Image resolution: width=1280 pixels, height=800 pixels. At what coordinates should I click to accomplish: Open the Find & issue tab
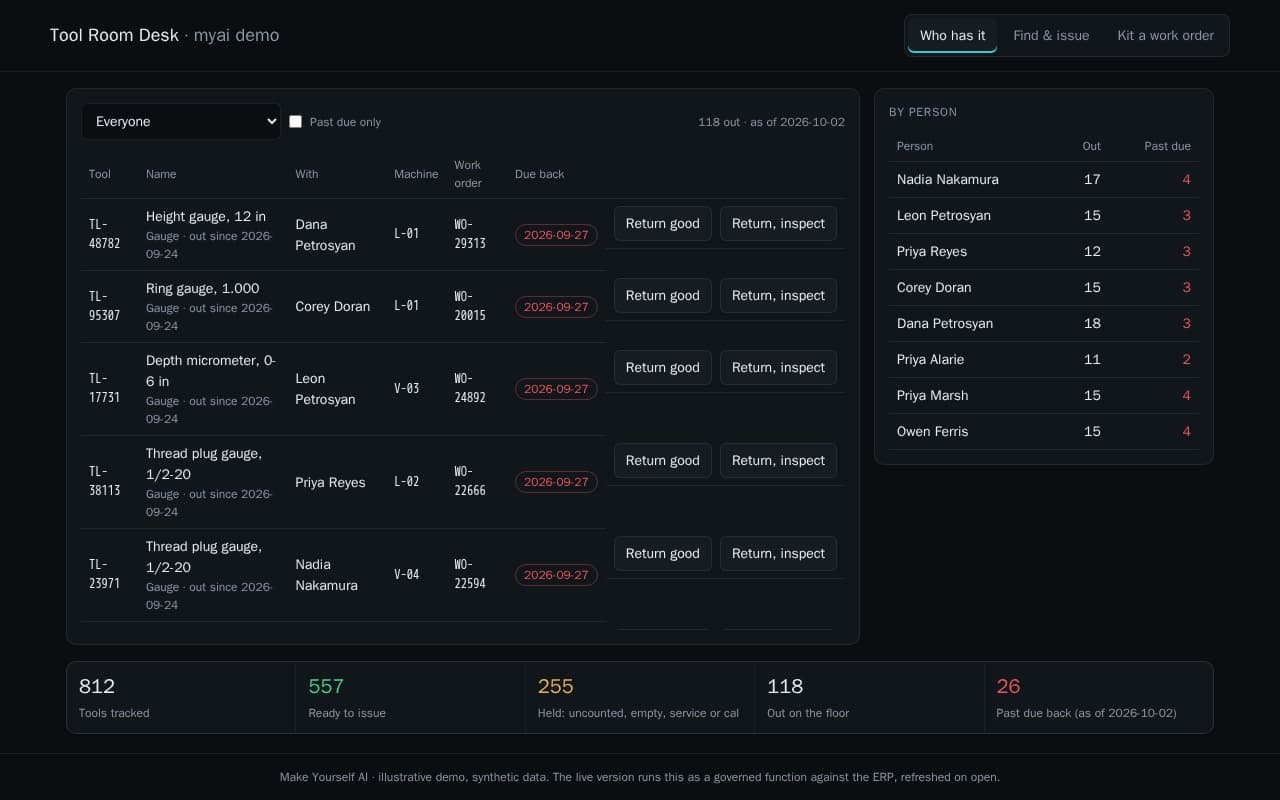coord(1051,35)
